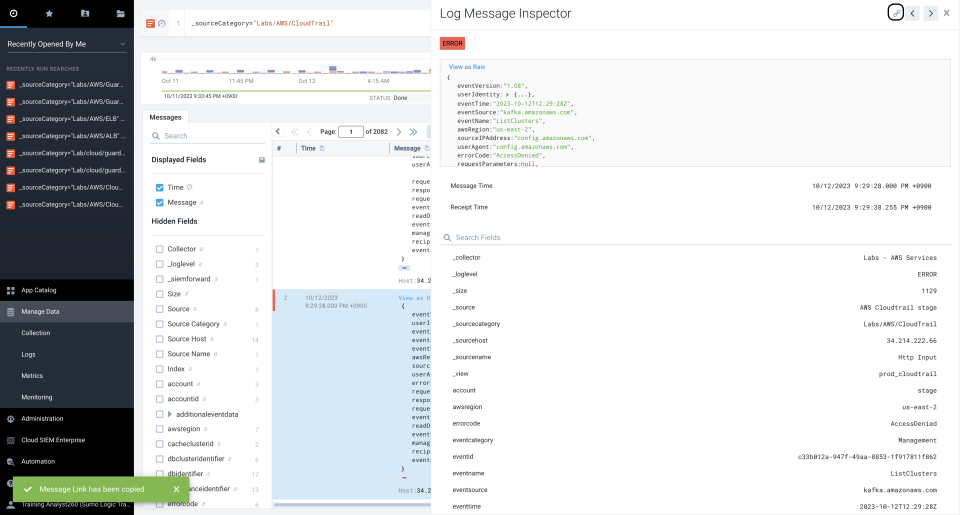Open the Recently Opened By Me dropdown

66,44
